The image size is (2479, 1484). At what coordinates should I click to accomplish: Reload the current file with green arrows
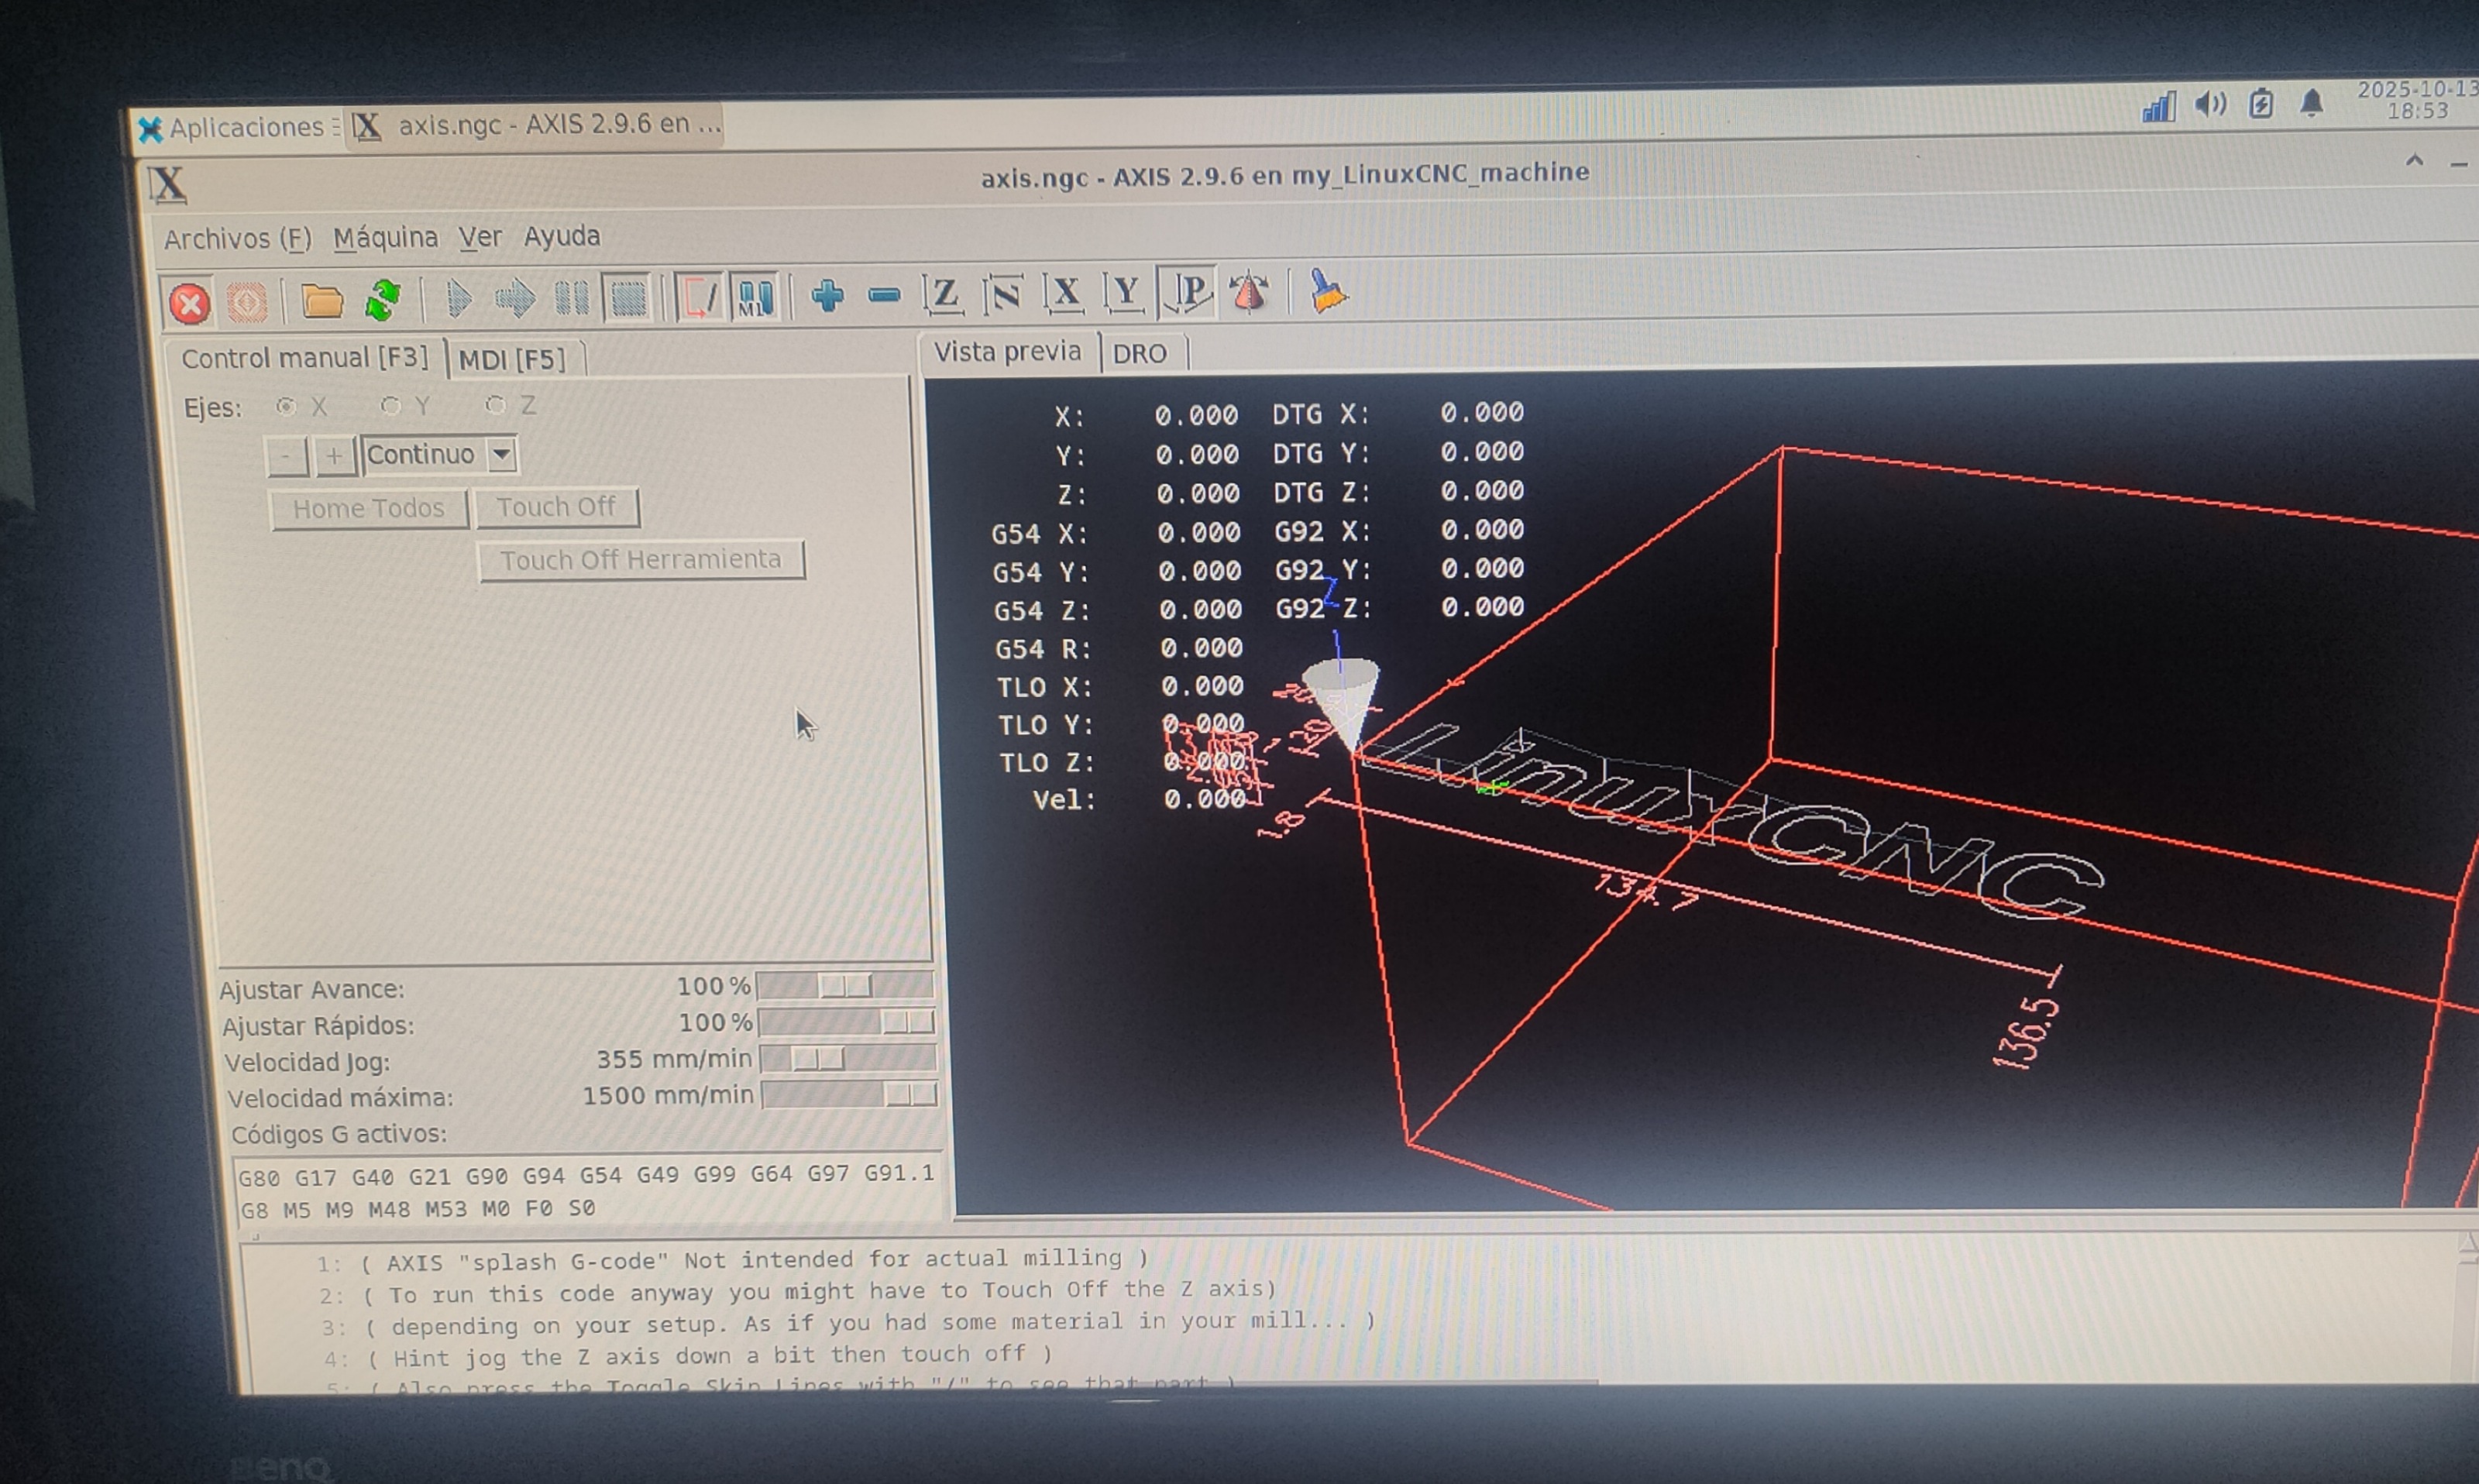[x=383, y=300]
